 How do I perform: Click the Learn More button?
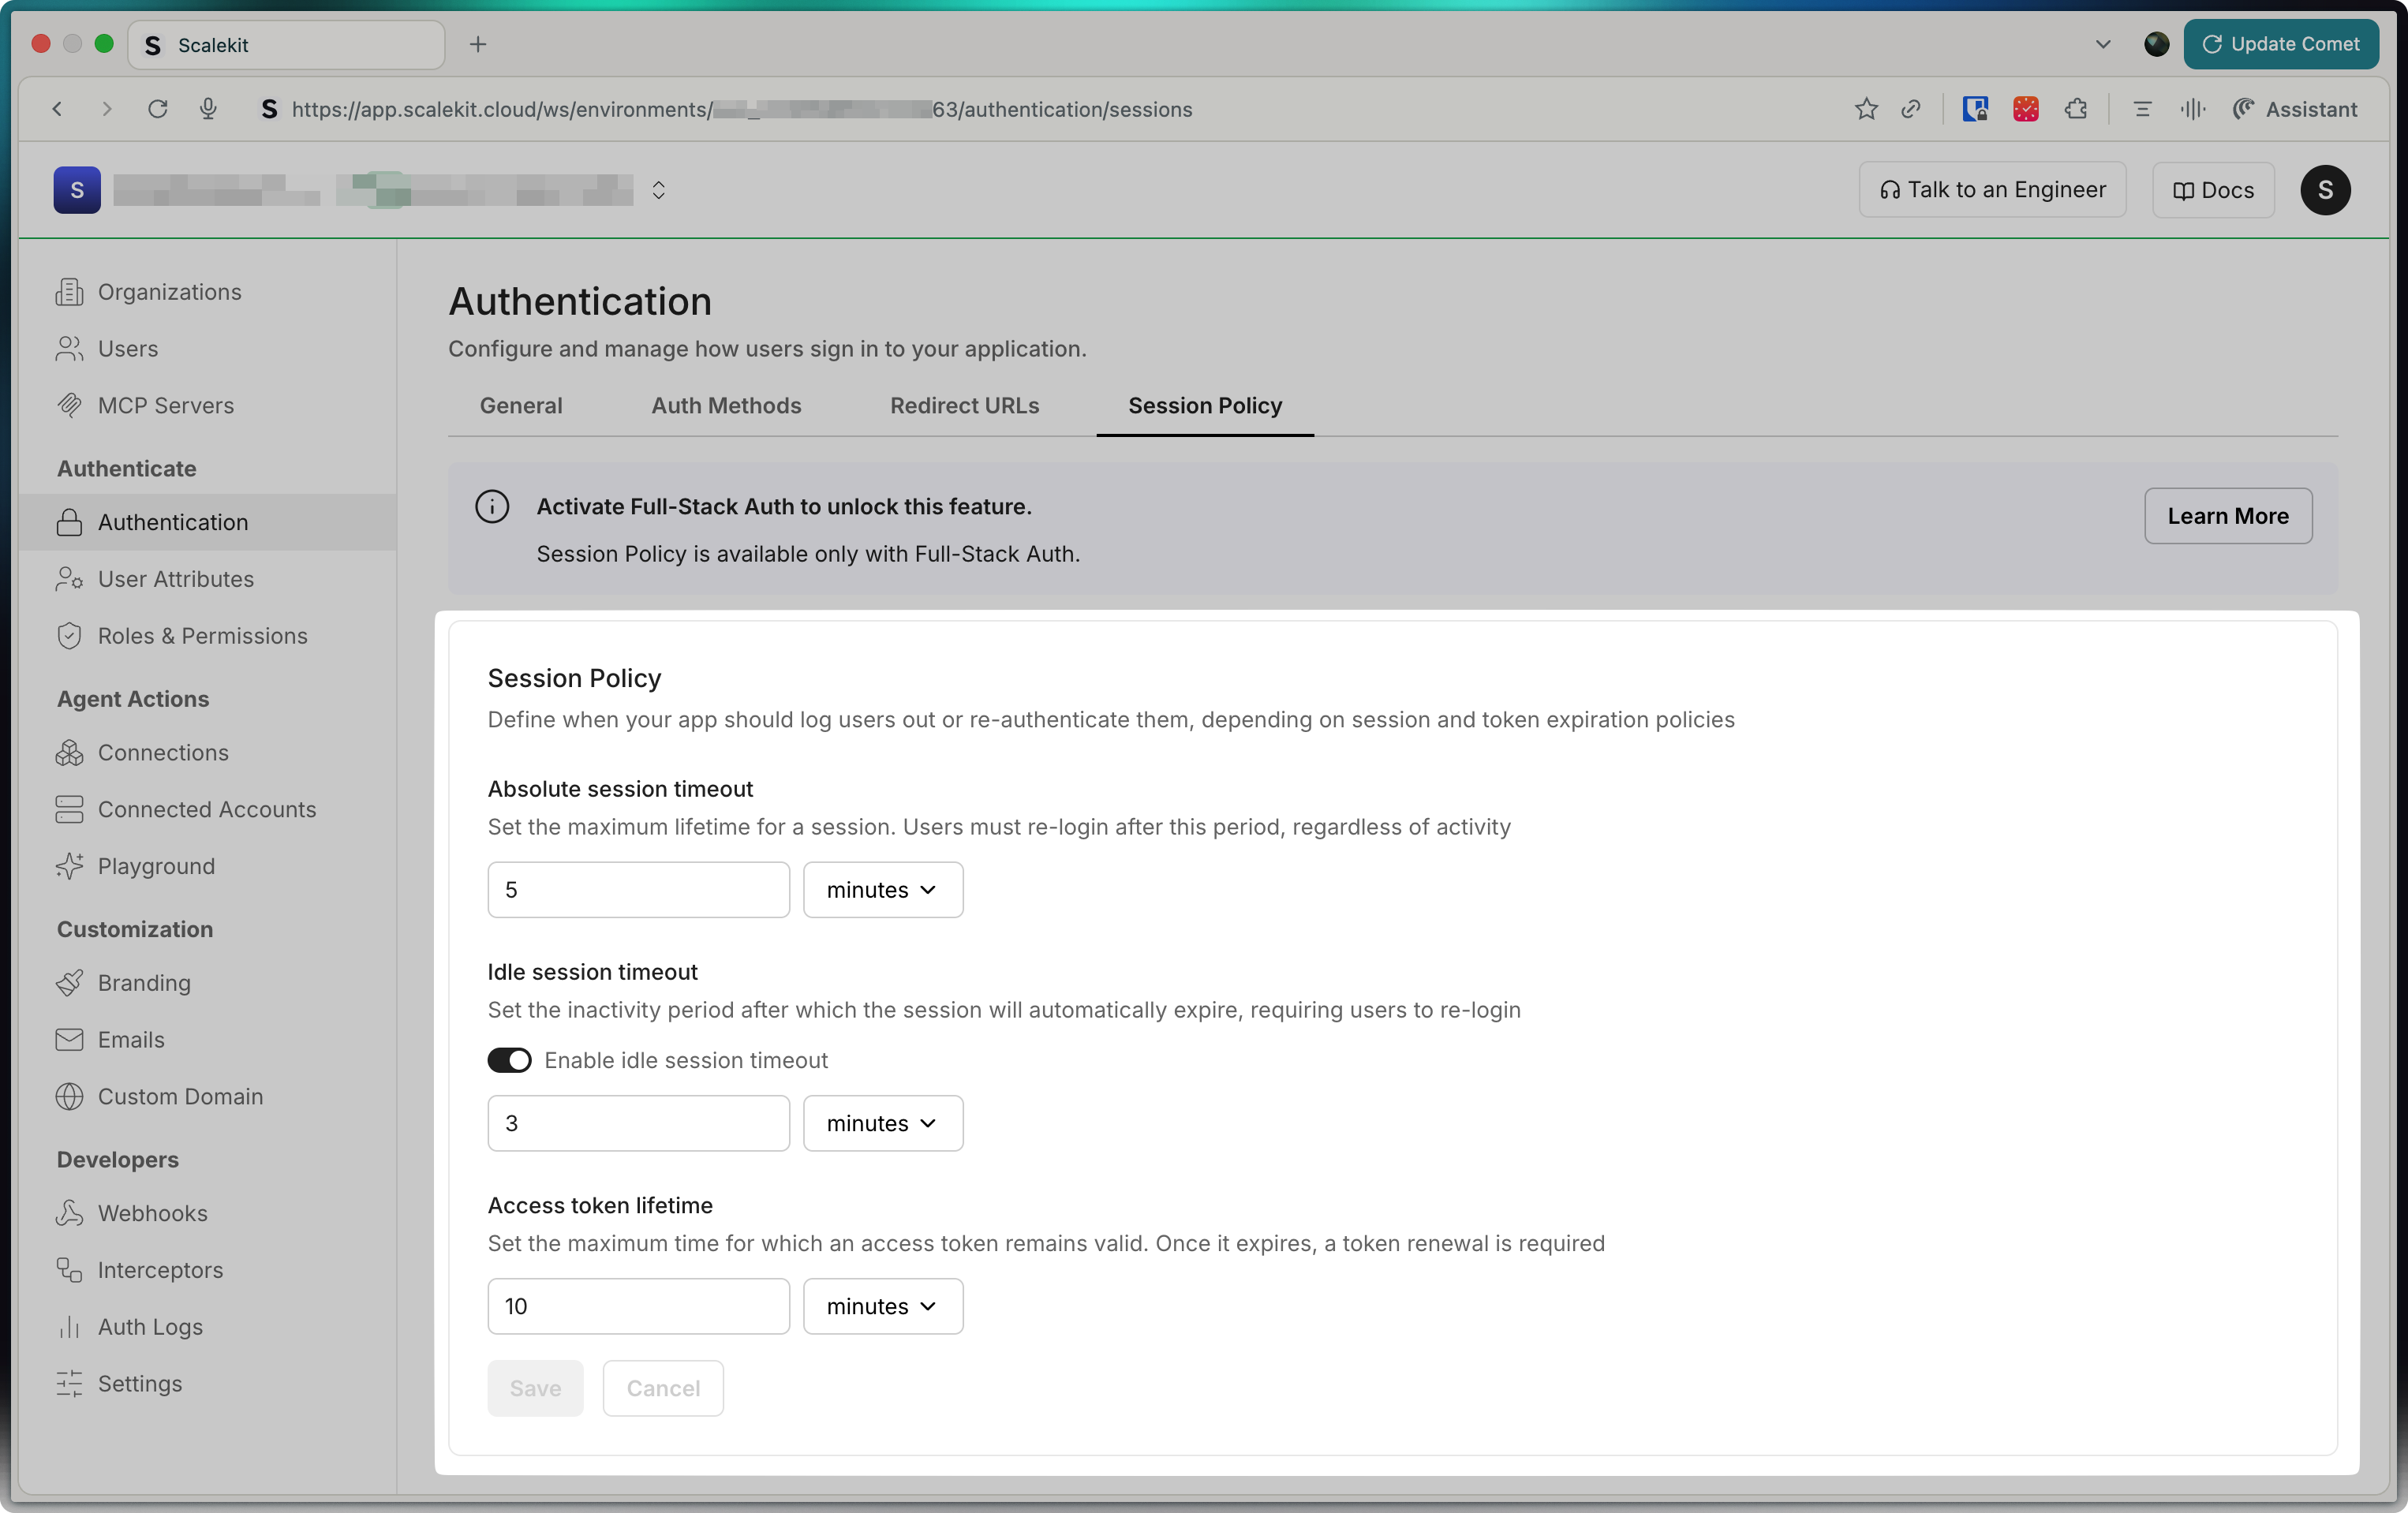tap(2227, 516)
